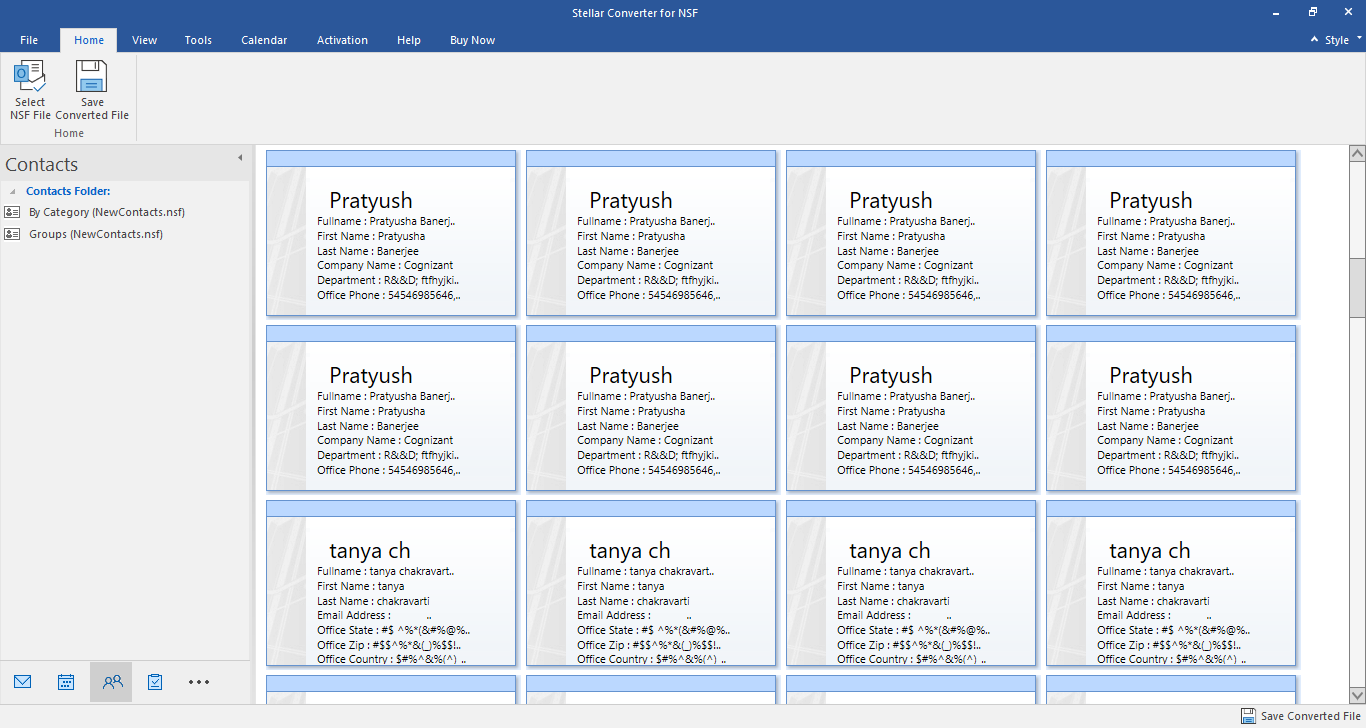Viewport: 1366px width, 728px height.
Task: Open the Buy Now tab
Action: [x=473, y=40]
